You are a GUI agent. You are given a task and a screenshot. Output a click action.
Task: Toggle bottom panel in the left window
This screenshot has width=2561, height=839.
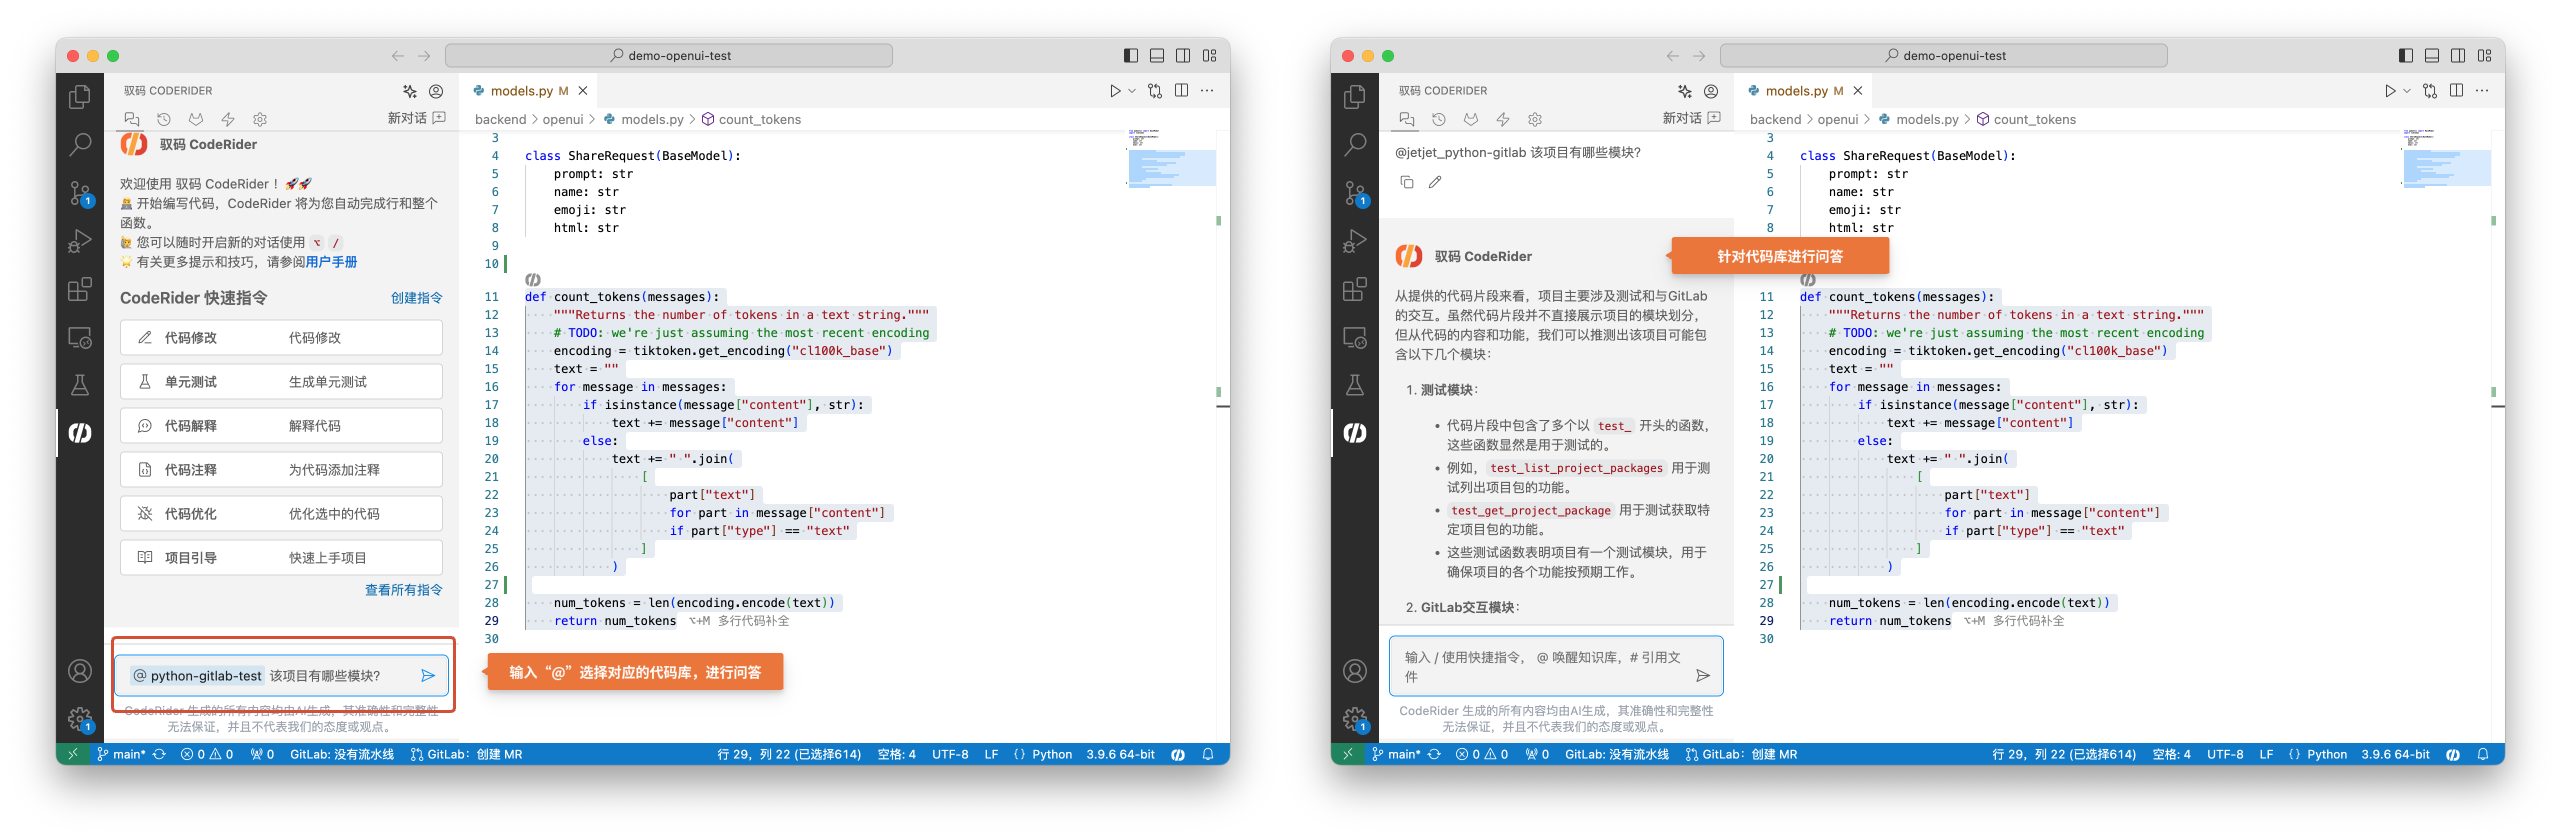coord(1157,56)
